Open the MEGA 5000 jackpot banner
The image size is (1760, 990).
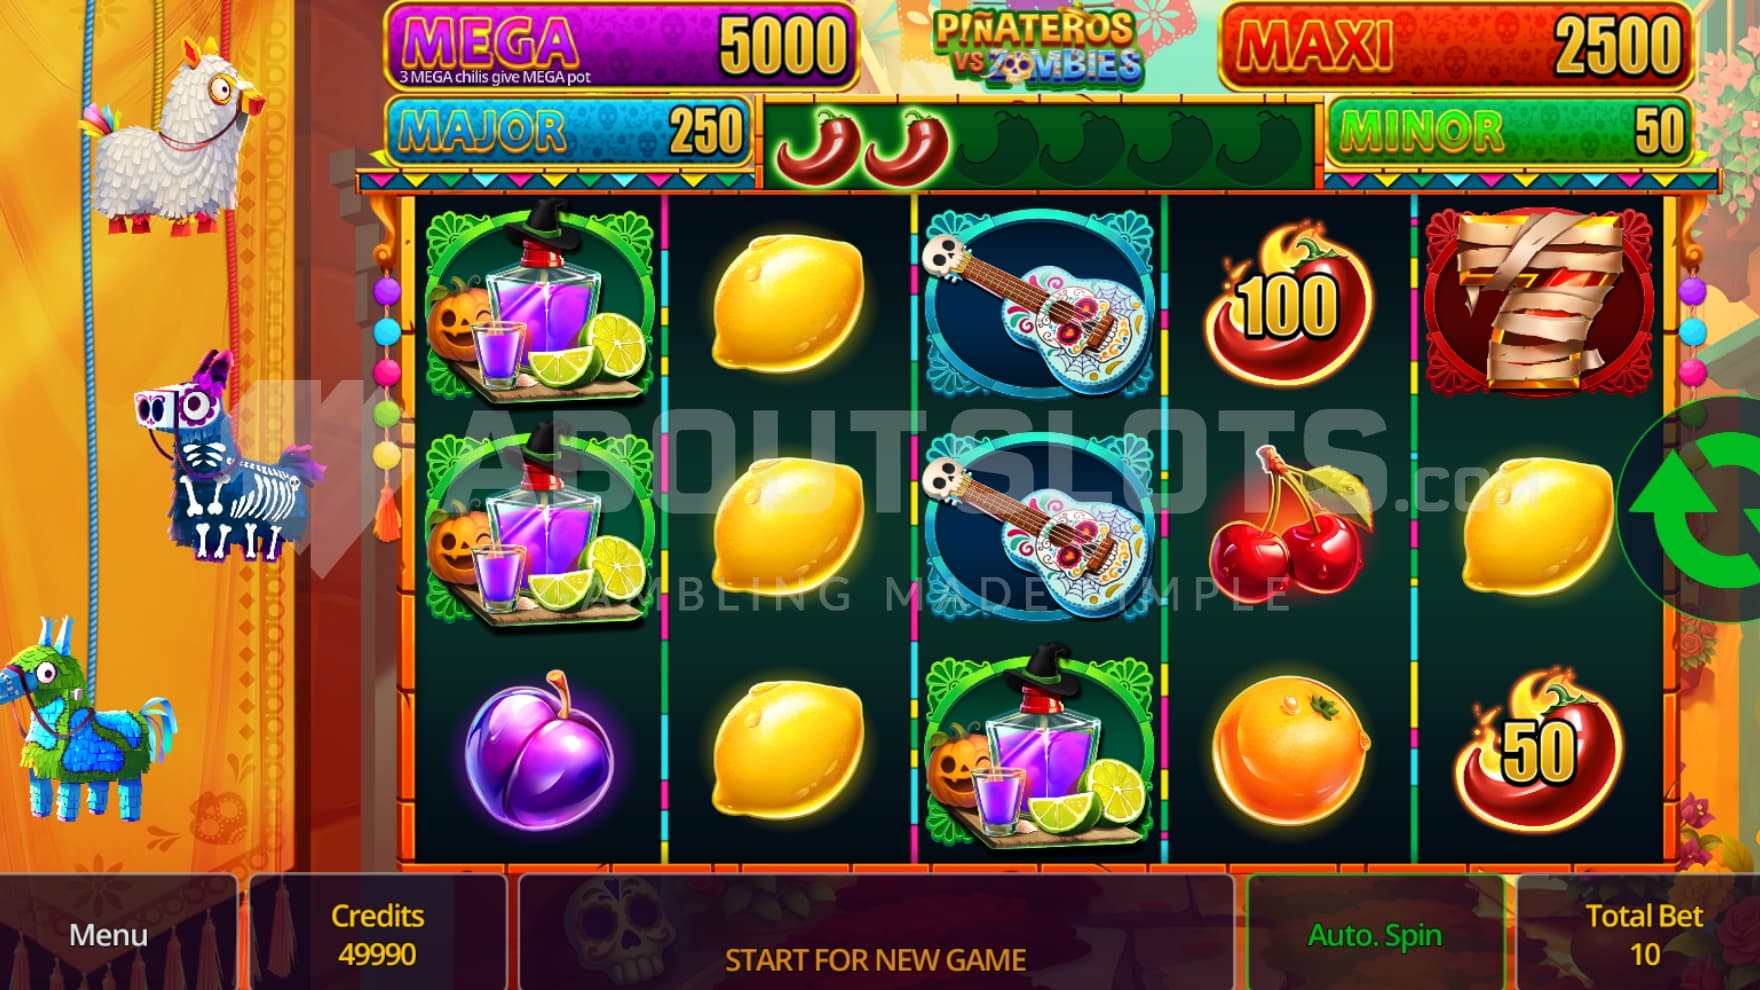tap(620, 46)
